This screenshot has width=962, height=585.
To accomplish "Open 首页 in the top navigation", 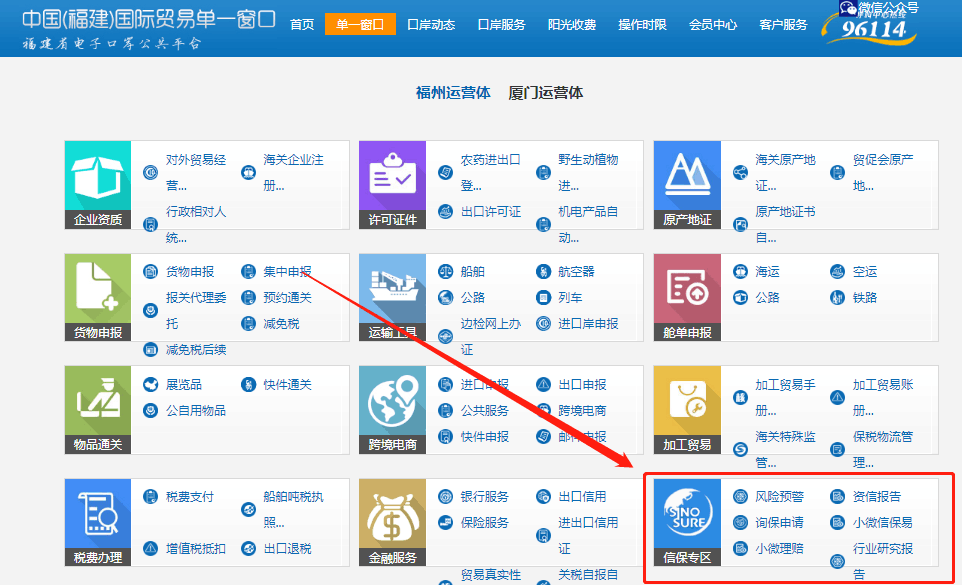I will [302, 24].
